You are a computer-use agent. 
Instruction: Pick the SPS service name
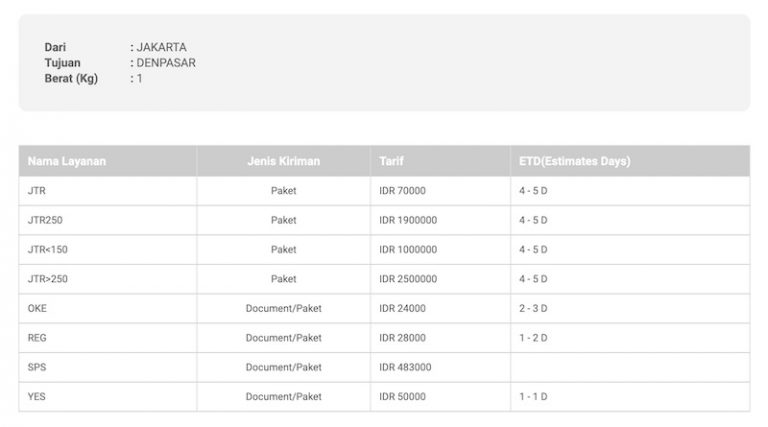[x=37, y=367]
